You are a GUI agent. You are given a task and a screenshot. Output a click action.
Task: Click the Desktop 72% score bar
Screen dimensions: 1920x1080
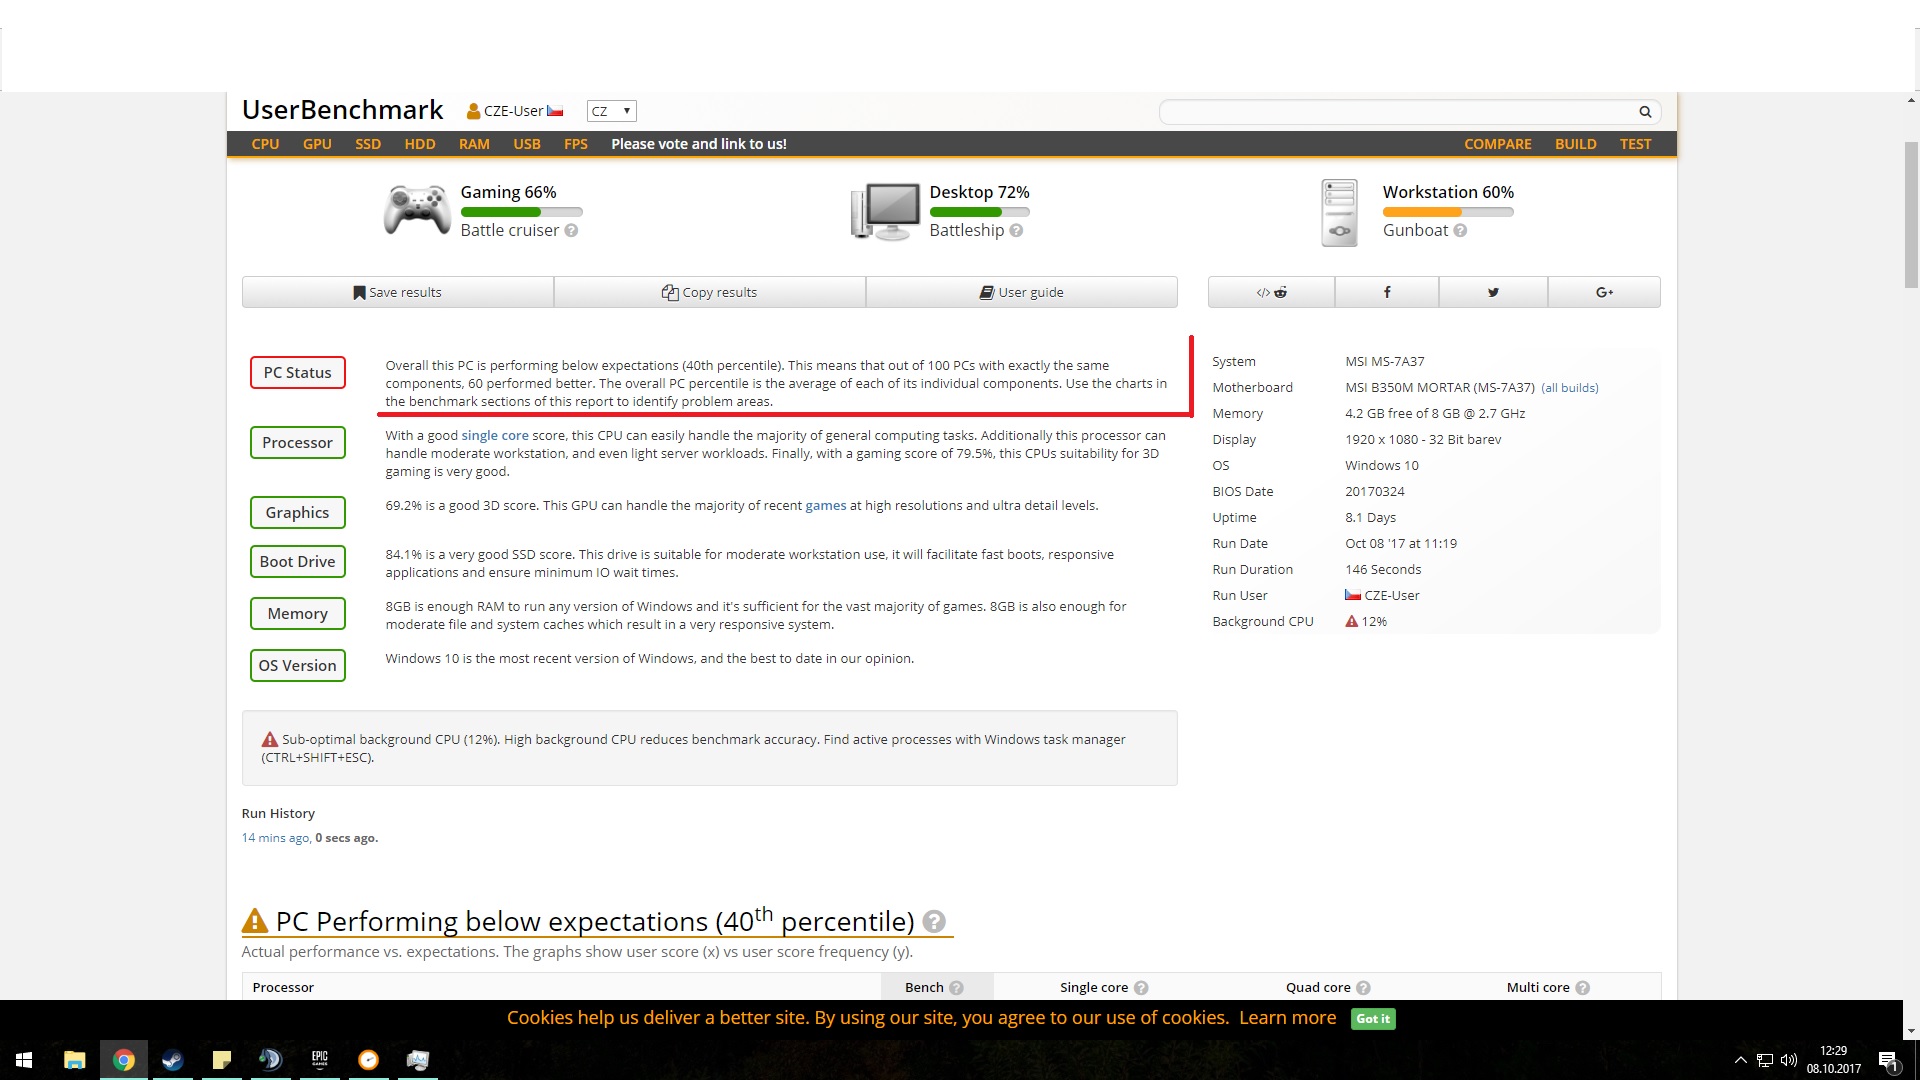click(x=979, y=212)
